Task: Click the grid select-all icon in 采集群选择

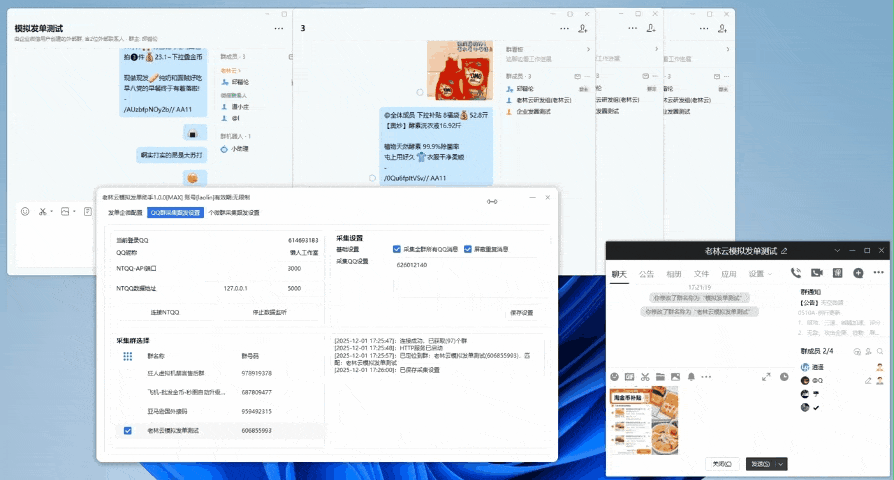Action: click(128, 356)
